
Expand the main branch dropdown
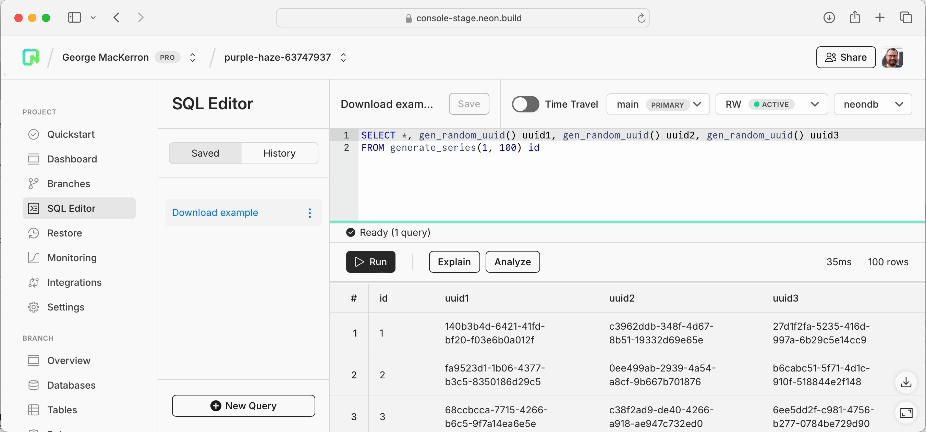(657, 104)
